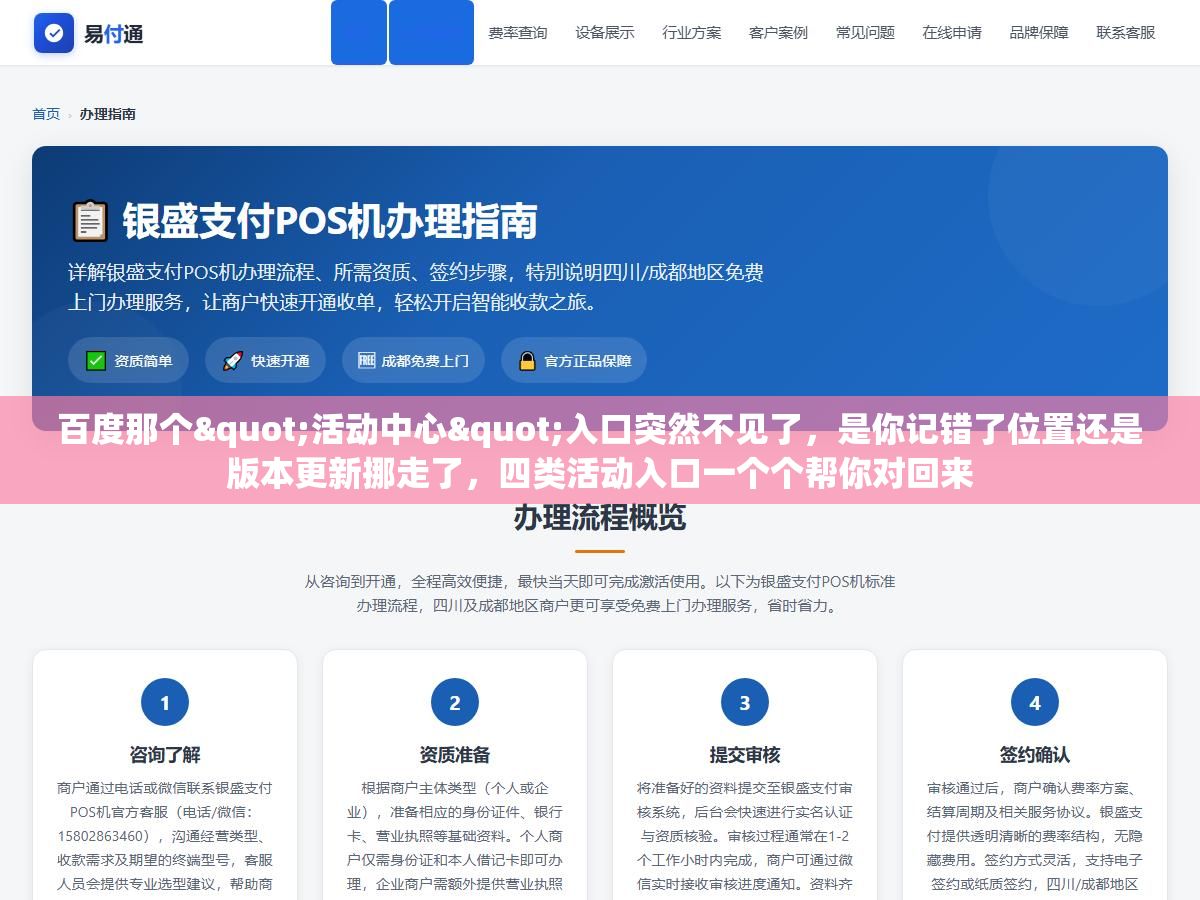Click step number 3 circle
Screen dimensions: 1200x900
[x=745, y=702]
